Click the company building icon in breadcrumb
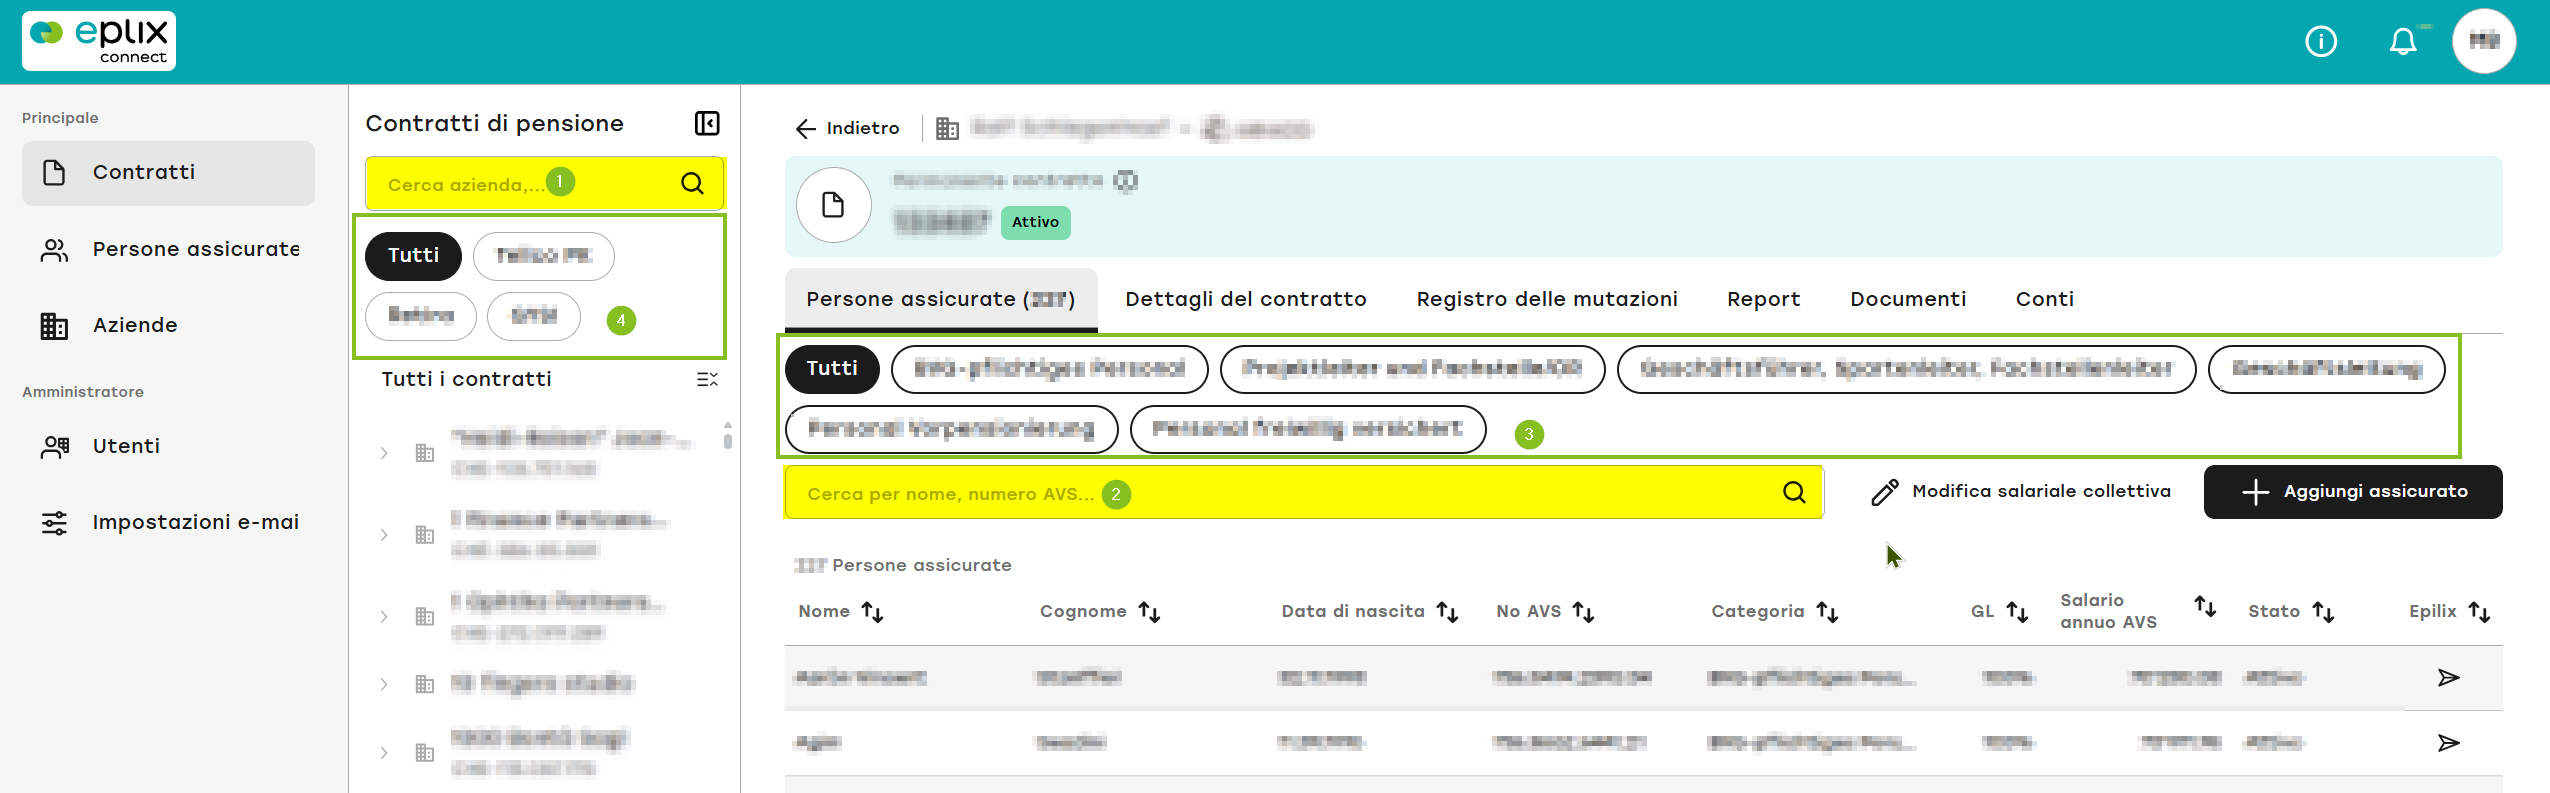Image resolution: width=2550 pixels, height=793 pixels. tap(947, 129)
